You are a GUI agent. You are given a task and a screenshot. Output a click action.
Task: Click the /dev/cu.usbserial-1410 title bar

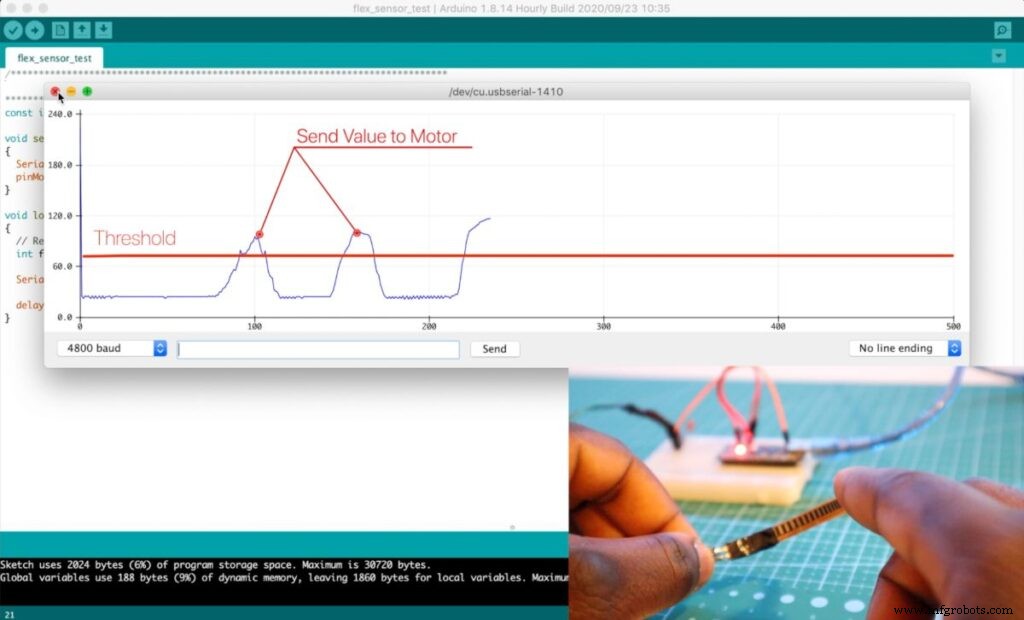pos(506,92)
